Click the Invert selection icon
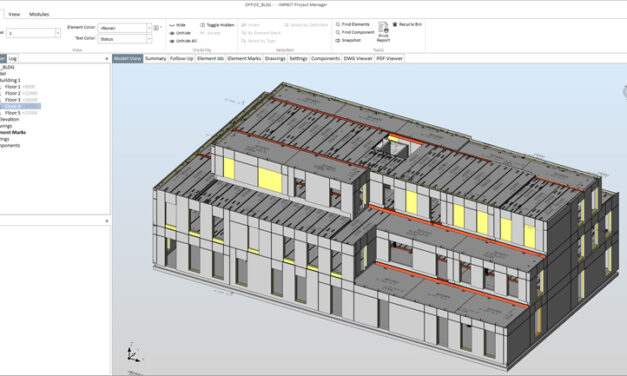Image resolution: width=627 pixels, height=376 pixels. (244, 25)
